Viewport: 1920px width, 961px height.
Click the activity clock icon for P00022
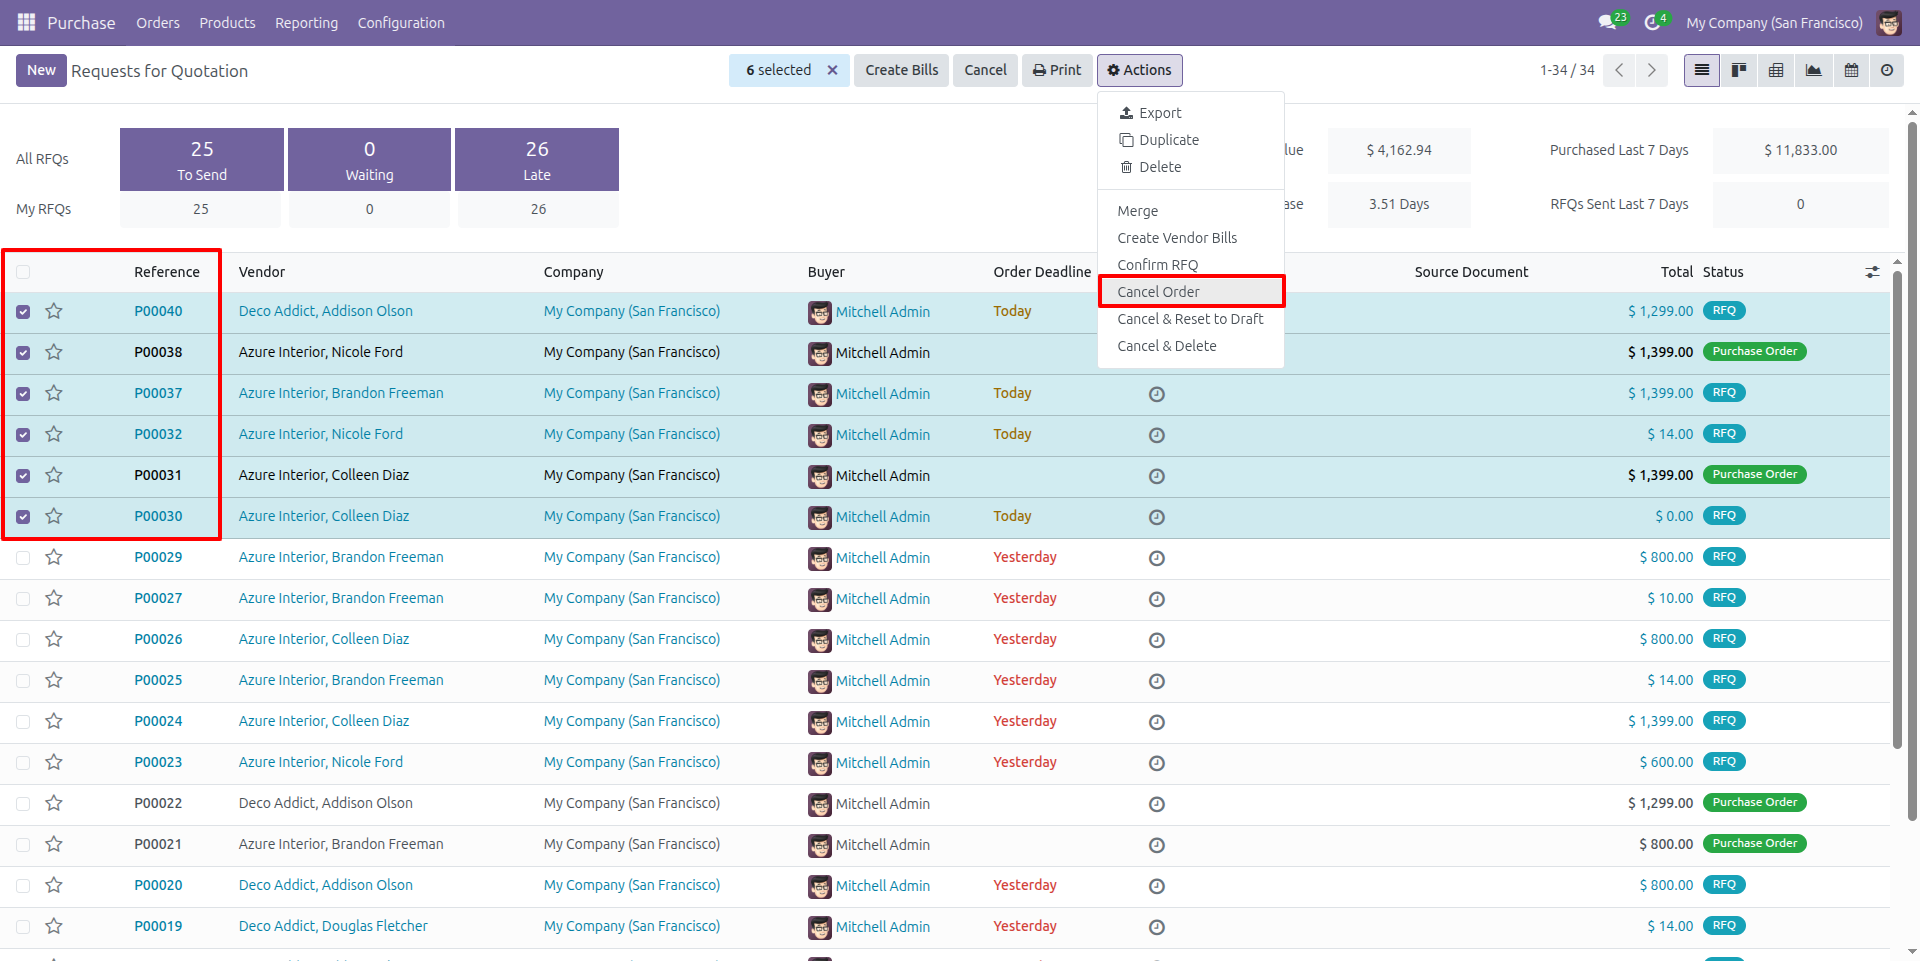[x=1157, y=804]
